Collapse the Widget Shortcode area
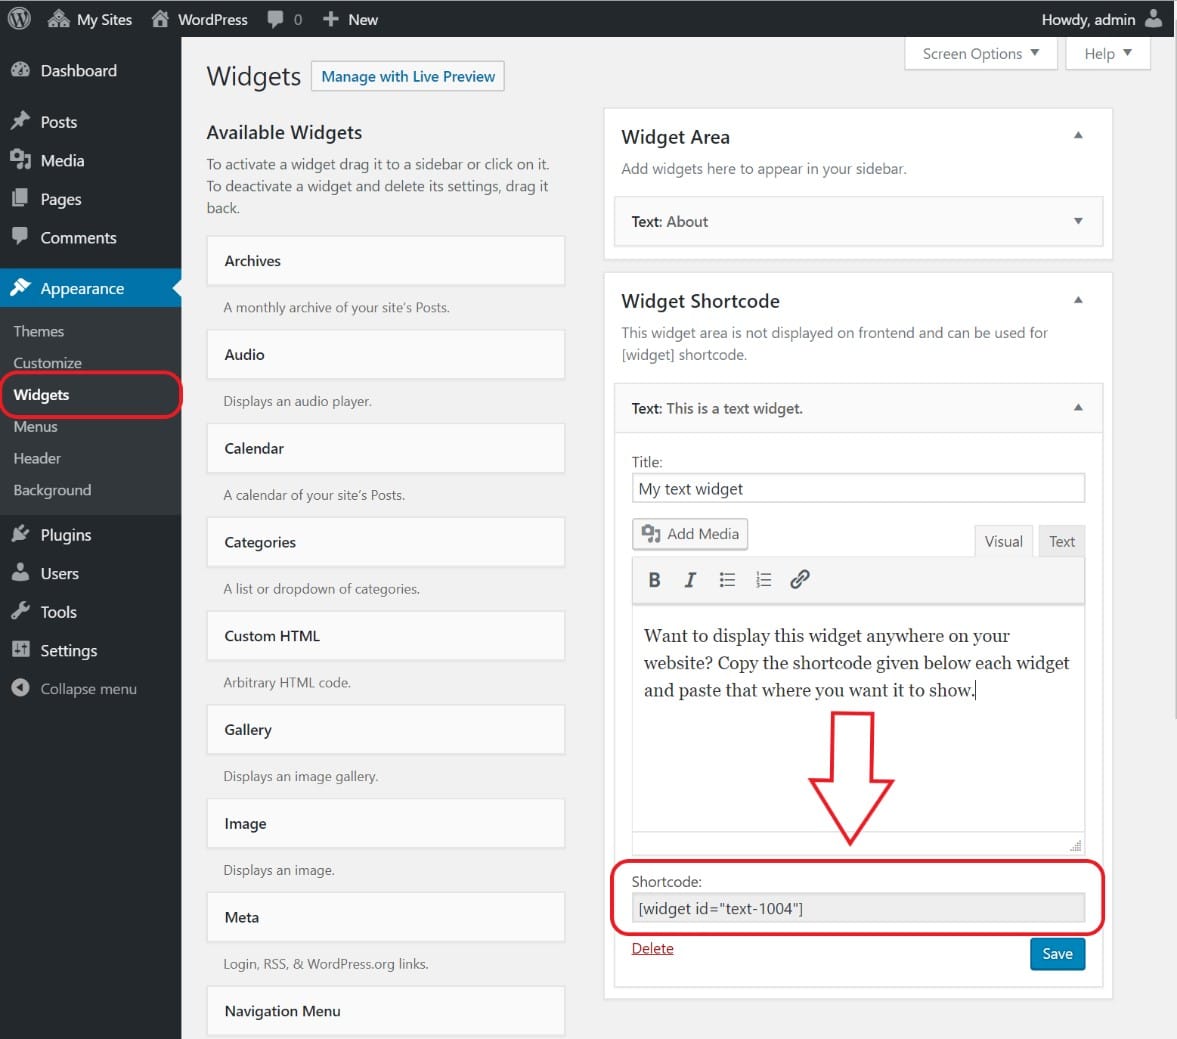 (x=1078, y=300)
